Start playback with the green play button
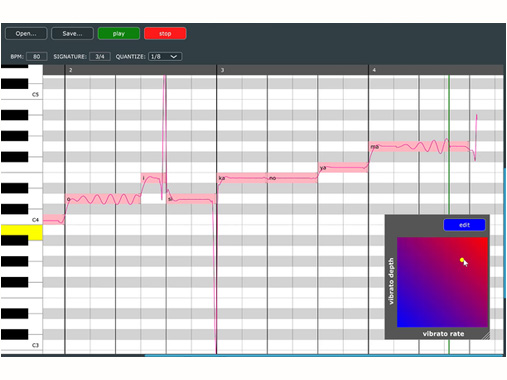 coord(119,34)
